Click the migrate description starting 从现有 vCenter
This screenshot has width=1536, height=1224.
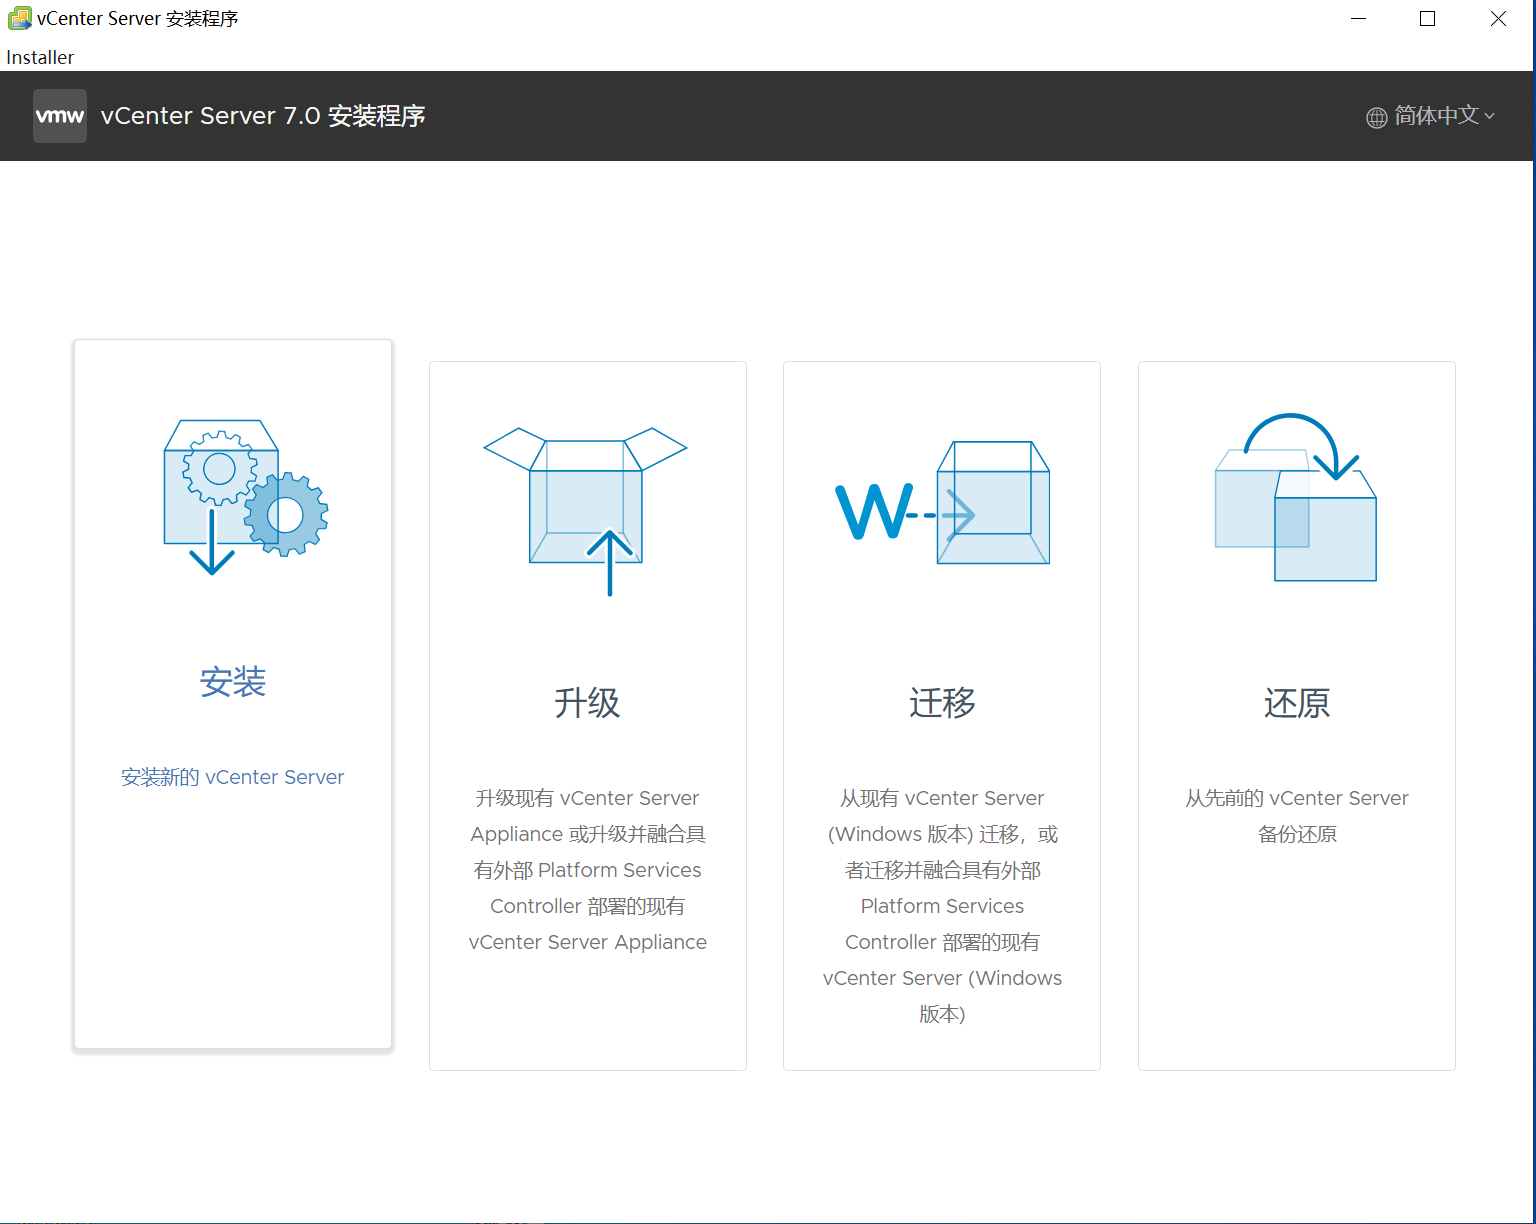point(942,906)
